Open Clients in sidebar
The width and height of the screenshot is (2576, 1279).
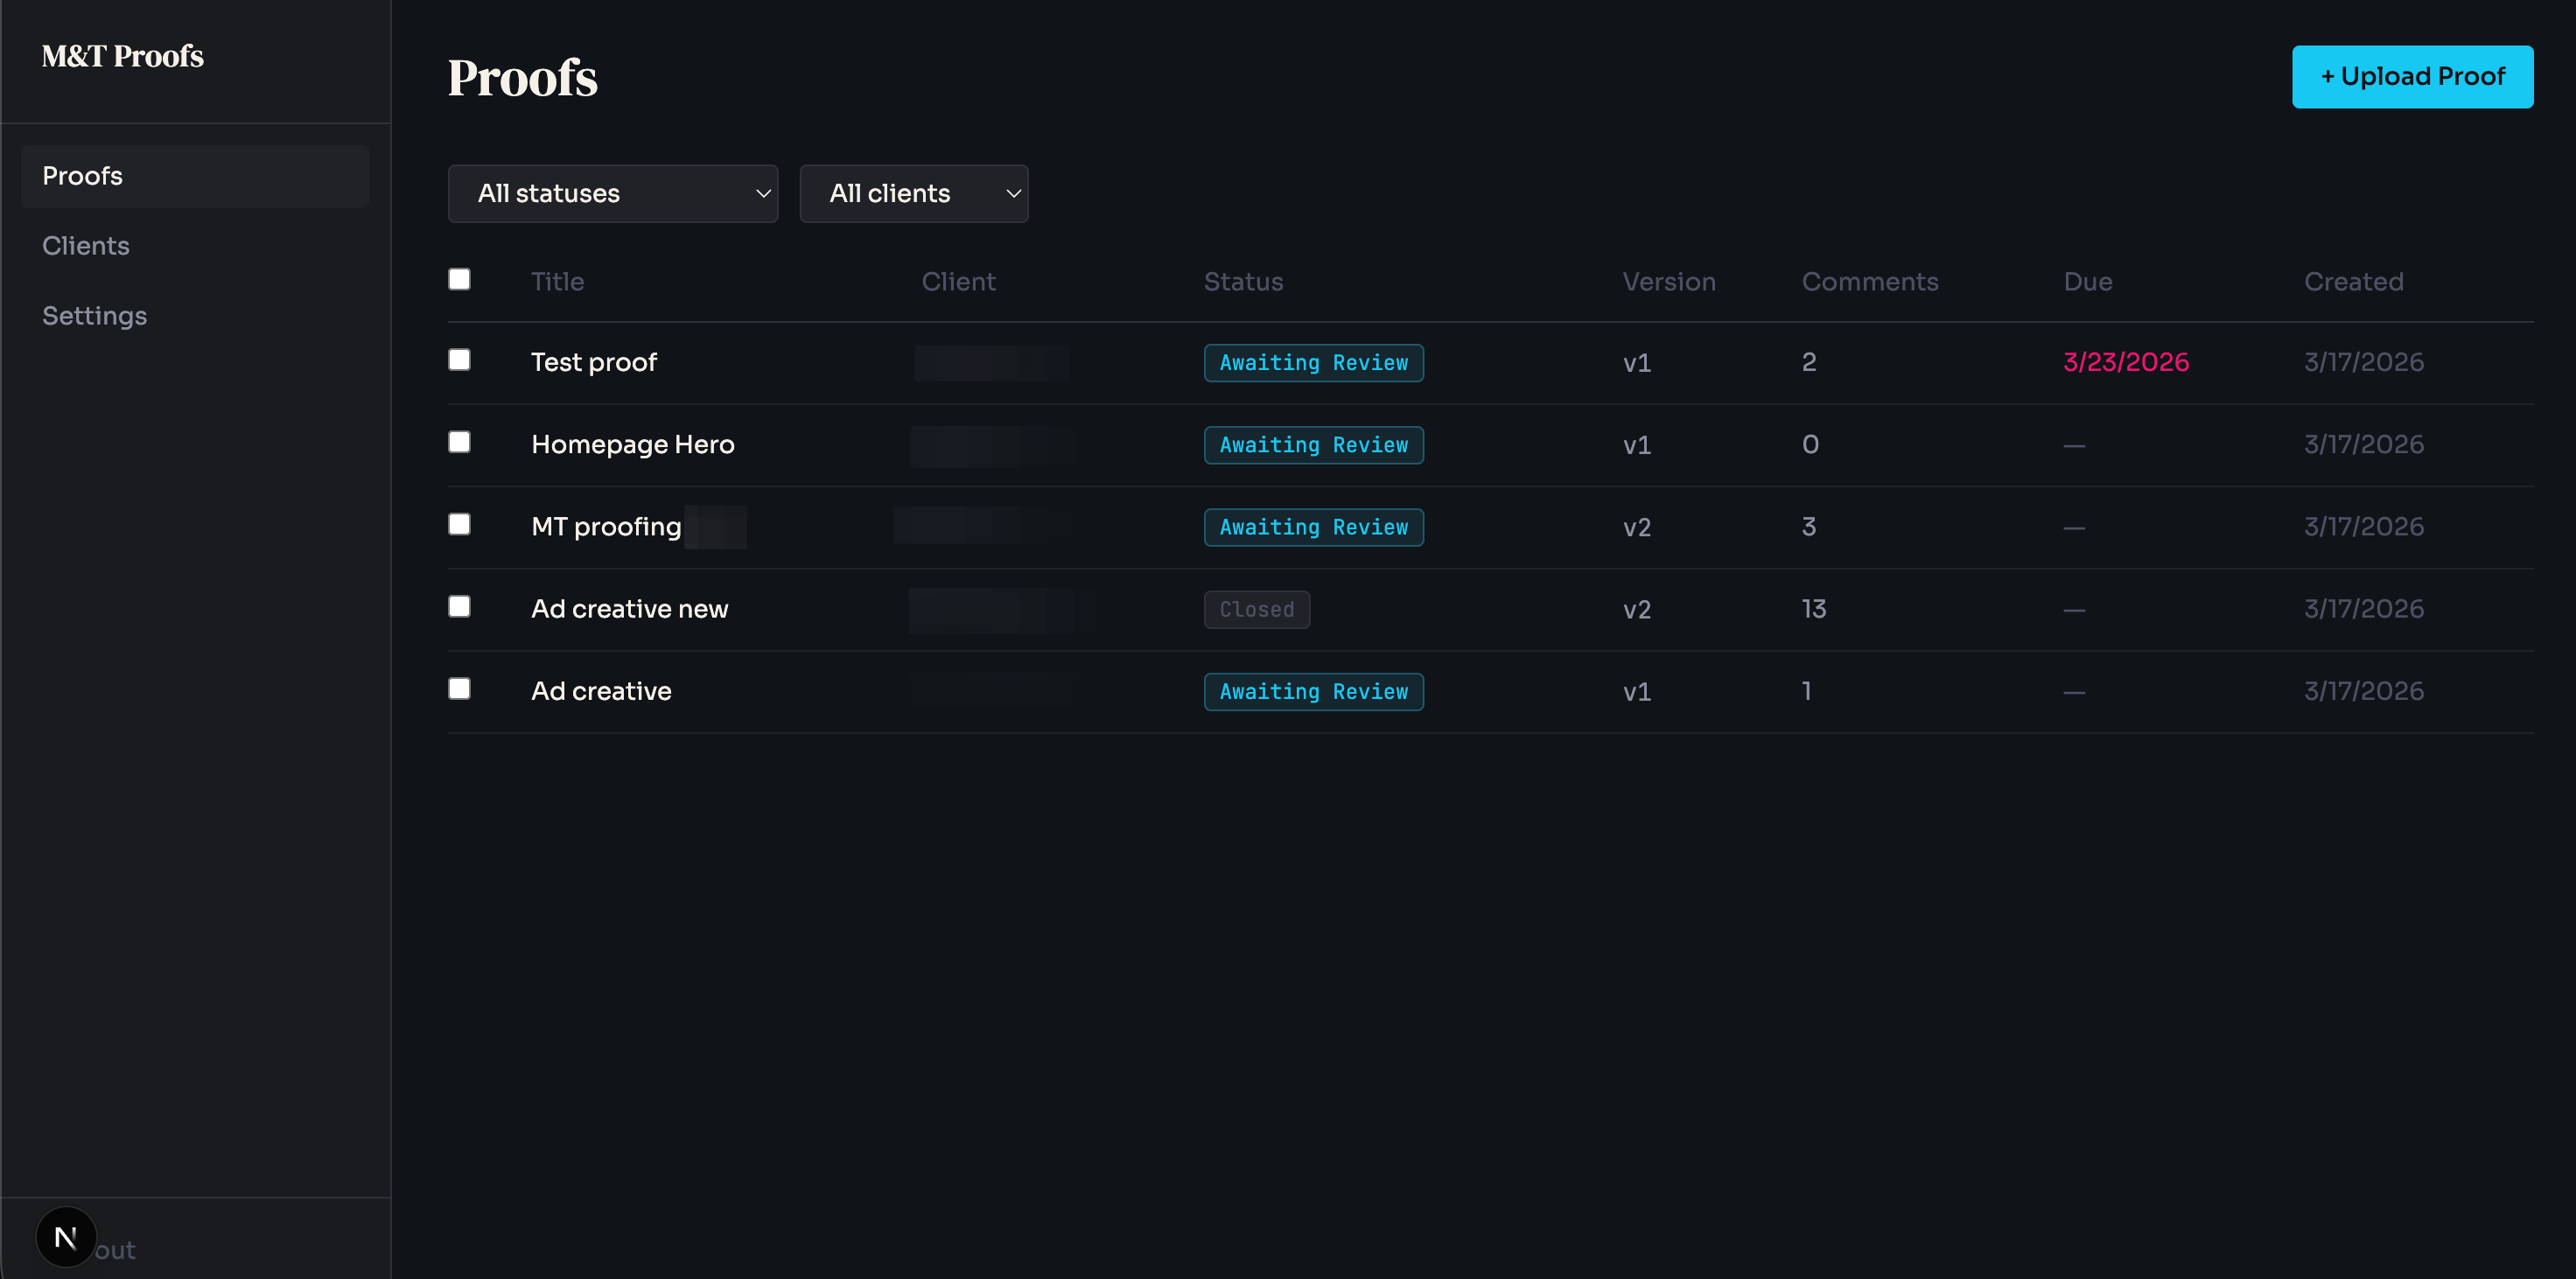(x=86, y=246)
